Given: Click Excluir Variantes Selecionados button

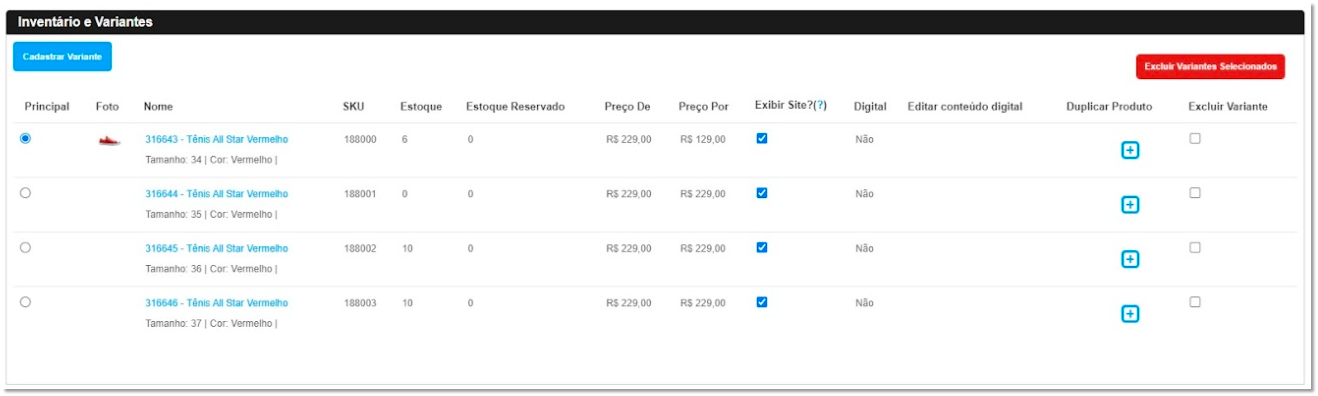Looking at the screenshot, I should 1210,66.
